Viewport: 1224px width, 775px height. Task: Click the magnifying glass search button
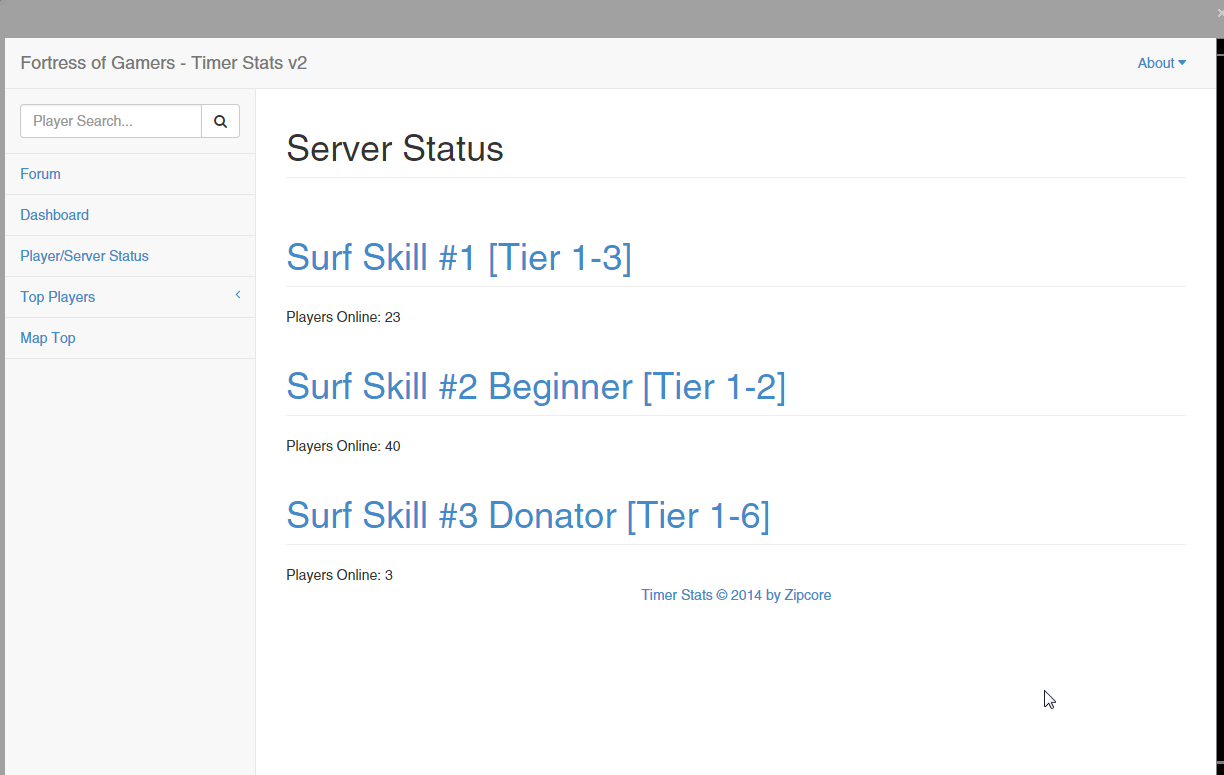point(220,121)
